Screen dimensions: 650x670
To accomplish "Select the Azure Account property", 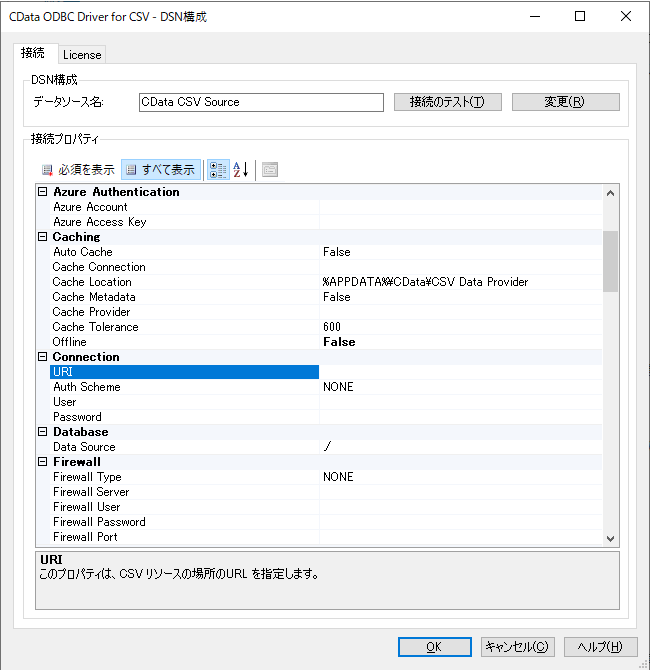I will [x=184, y=207].
